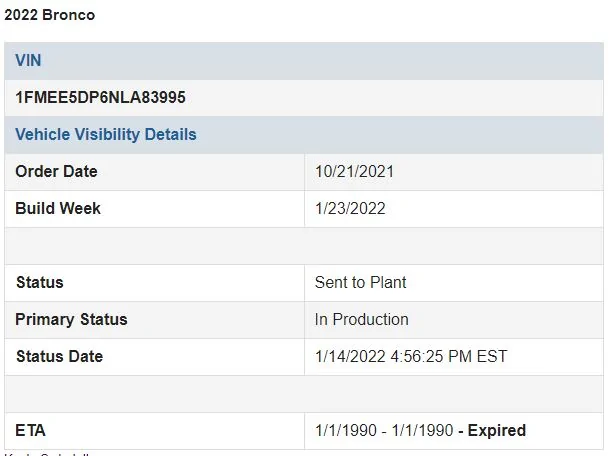609x456 pixels.
Task: Select the order date value 10/21/2021
Action: (x=354, y=171)
